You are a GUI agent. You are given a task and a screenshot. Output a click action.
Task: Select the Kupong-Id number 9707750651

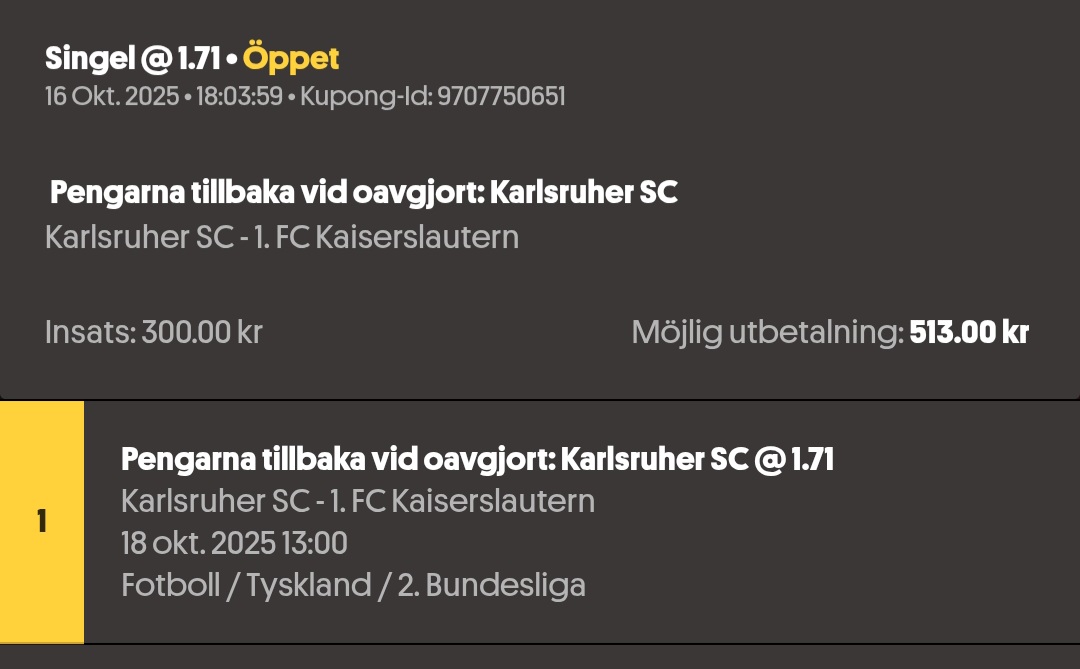[x=501, y=97]
